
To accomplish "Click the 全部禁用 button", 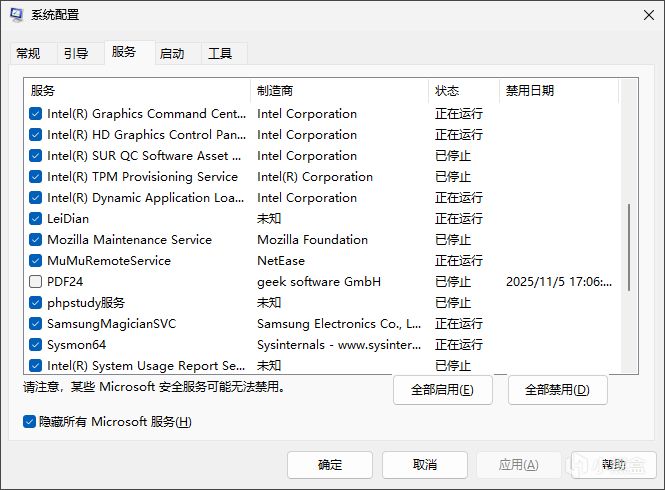I will (557, 390).
